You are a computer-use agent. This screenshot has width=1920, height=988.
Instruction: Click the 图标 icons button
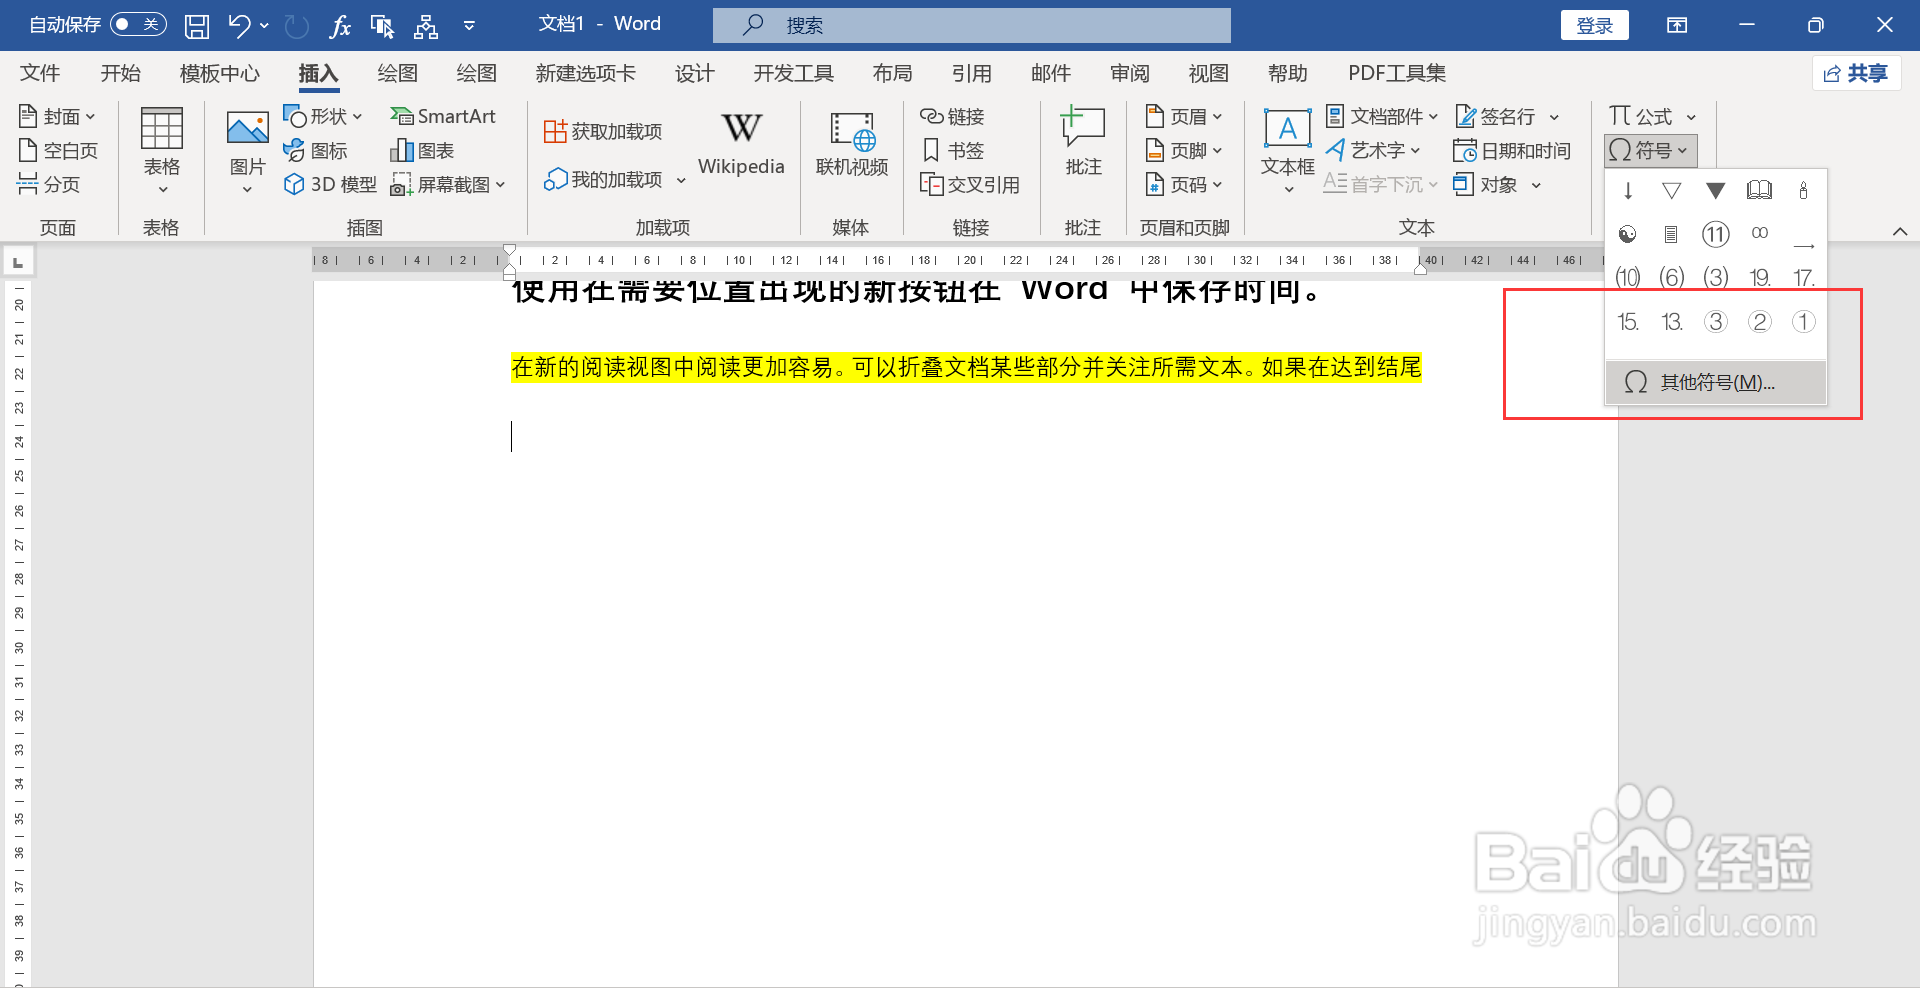(316, 151)
